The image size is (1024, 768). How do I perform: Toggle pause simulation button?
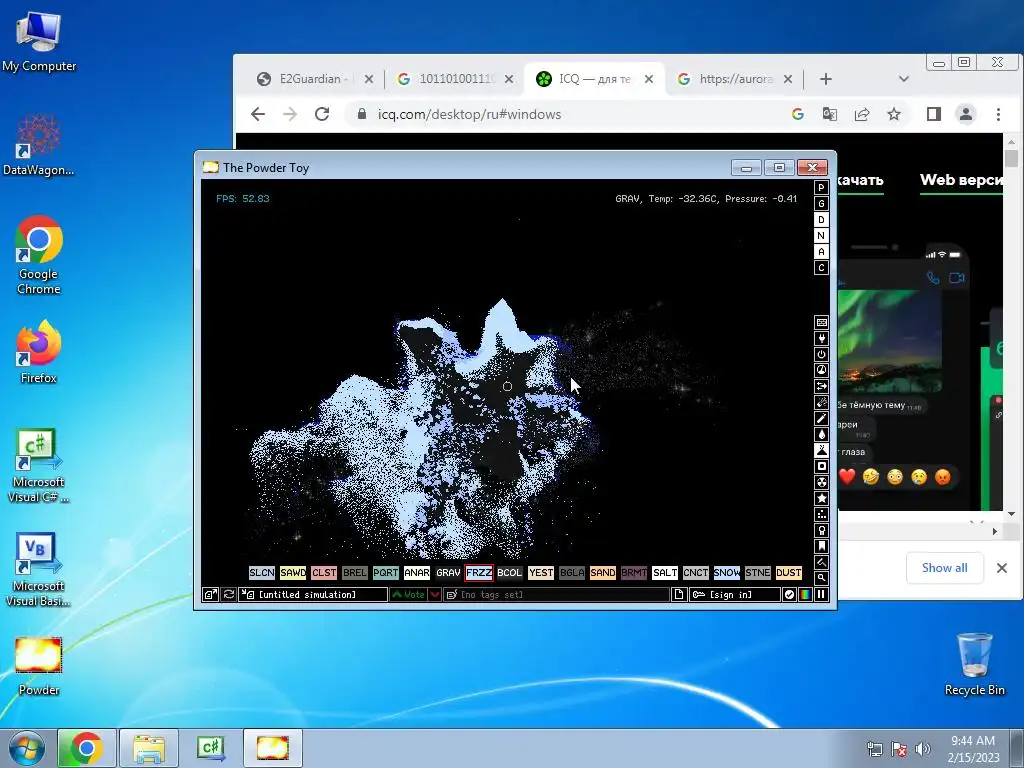pyautogui.click(x=822, y=594)
